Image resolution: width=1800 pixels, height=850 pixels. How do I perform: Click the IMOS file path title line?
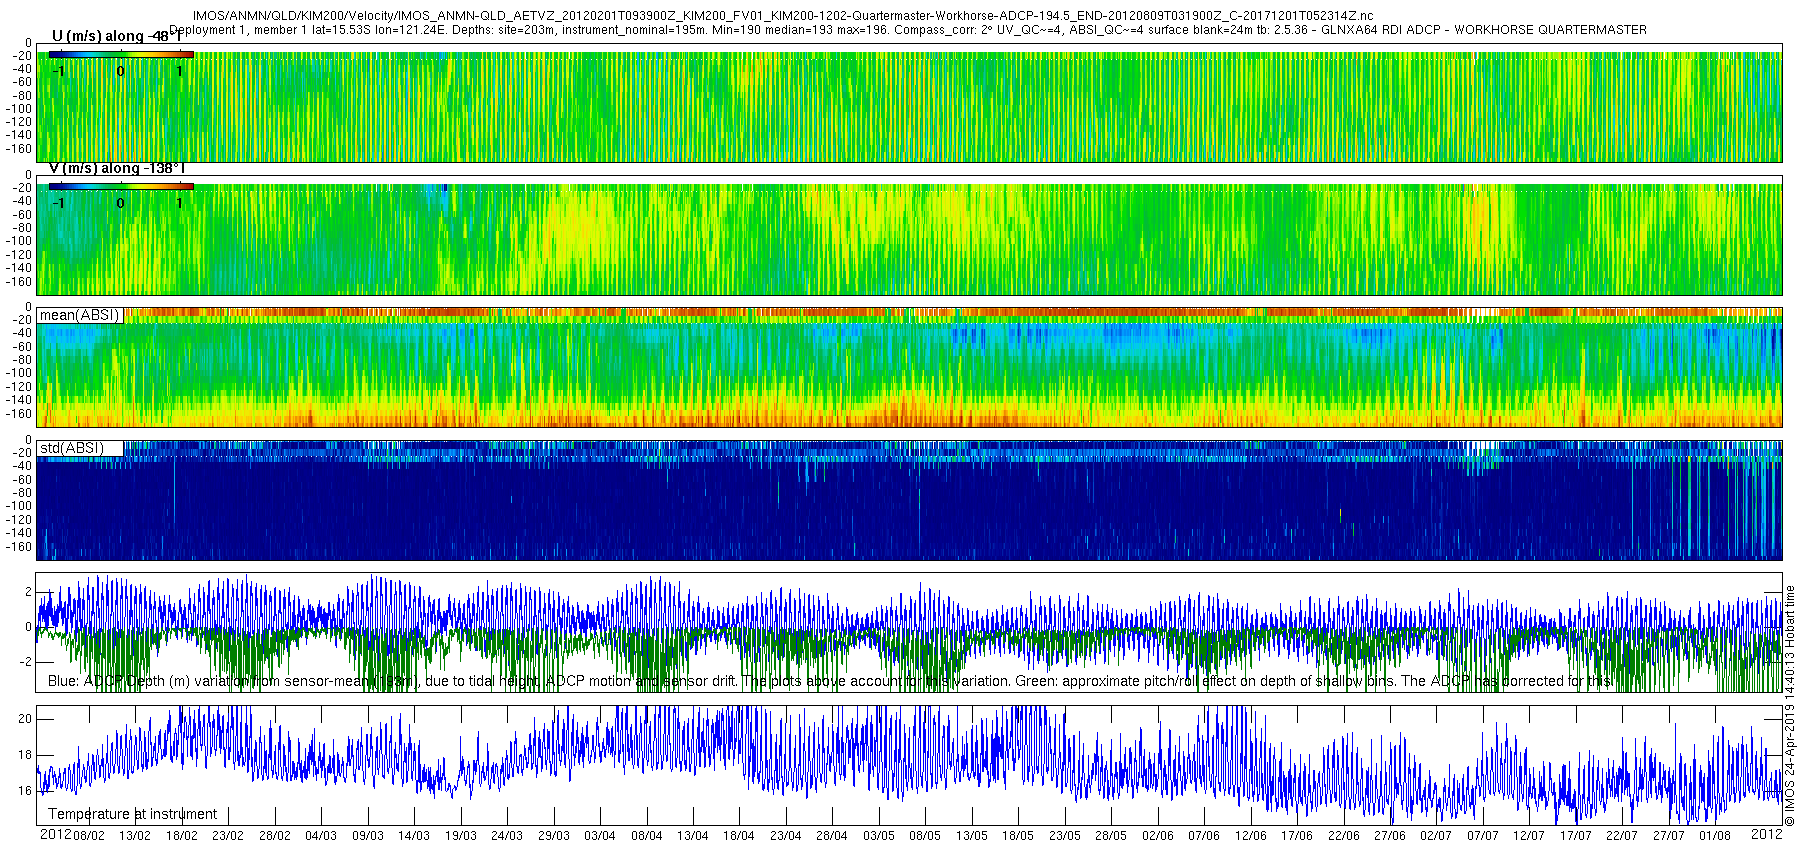tap(783, 16)
